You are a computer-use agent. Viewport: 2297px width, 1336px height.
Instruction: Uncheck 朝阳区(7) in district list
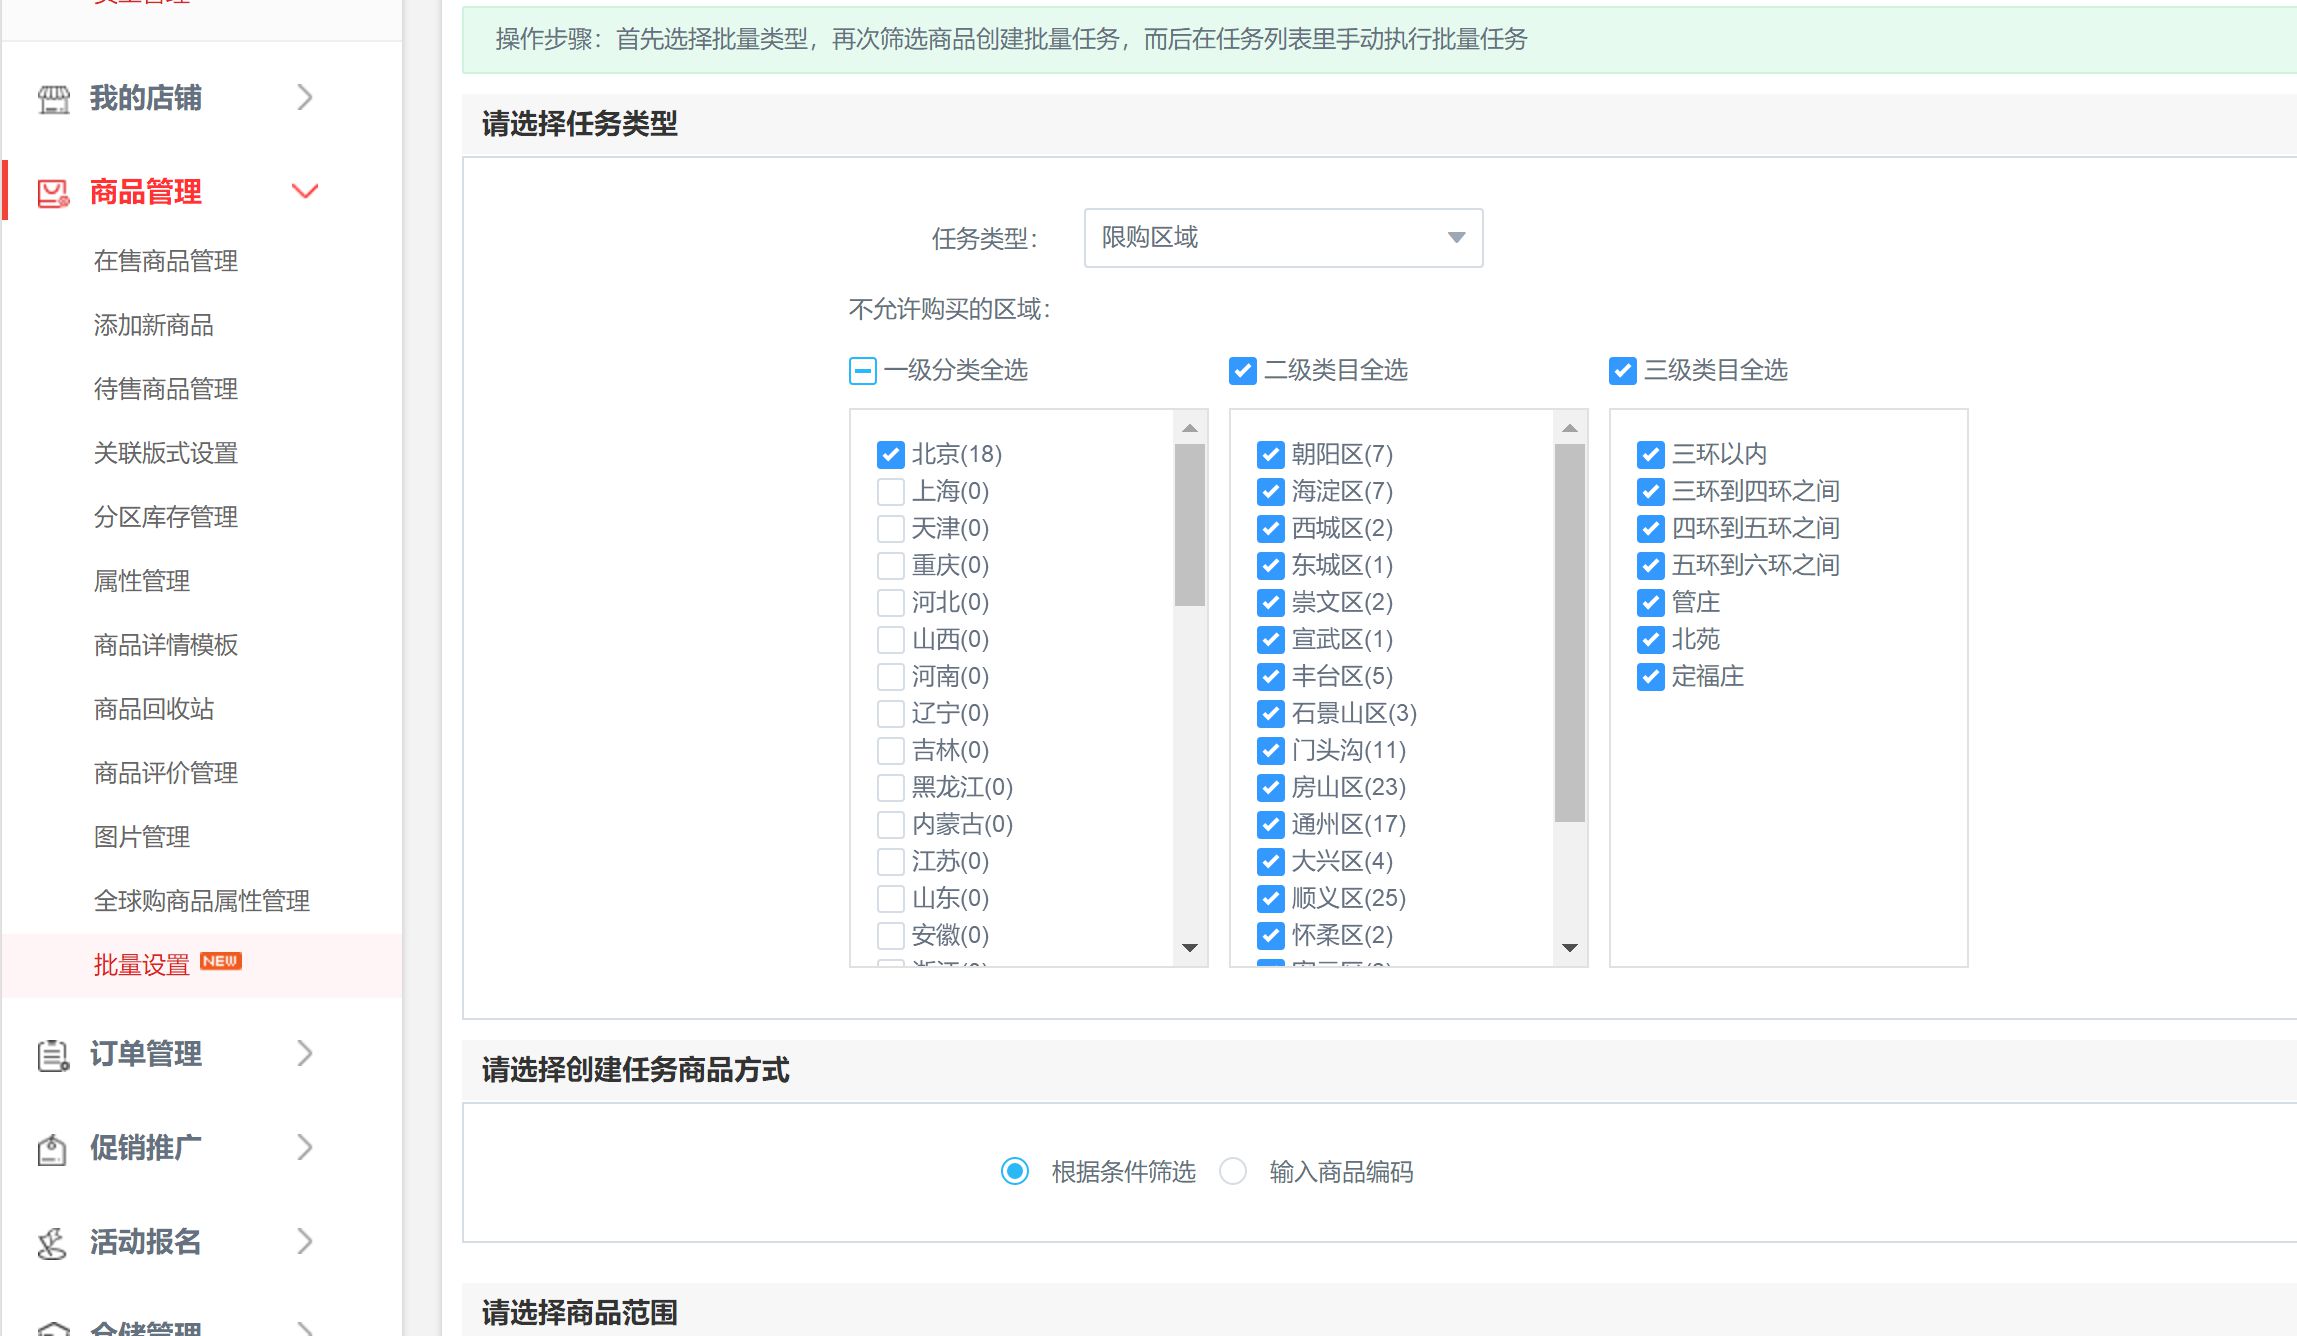(1270, 452)
